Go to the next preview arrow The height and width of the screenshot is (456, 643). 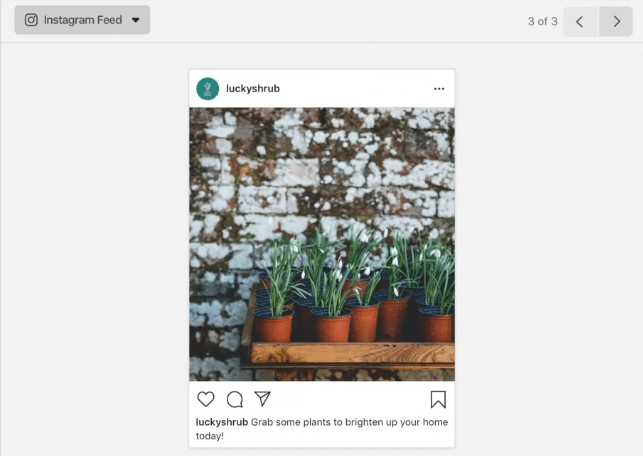(x=616, y=21)
